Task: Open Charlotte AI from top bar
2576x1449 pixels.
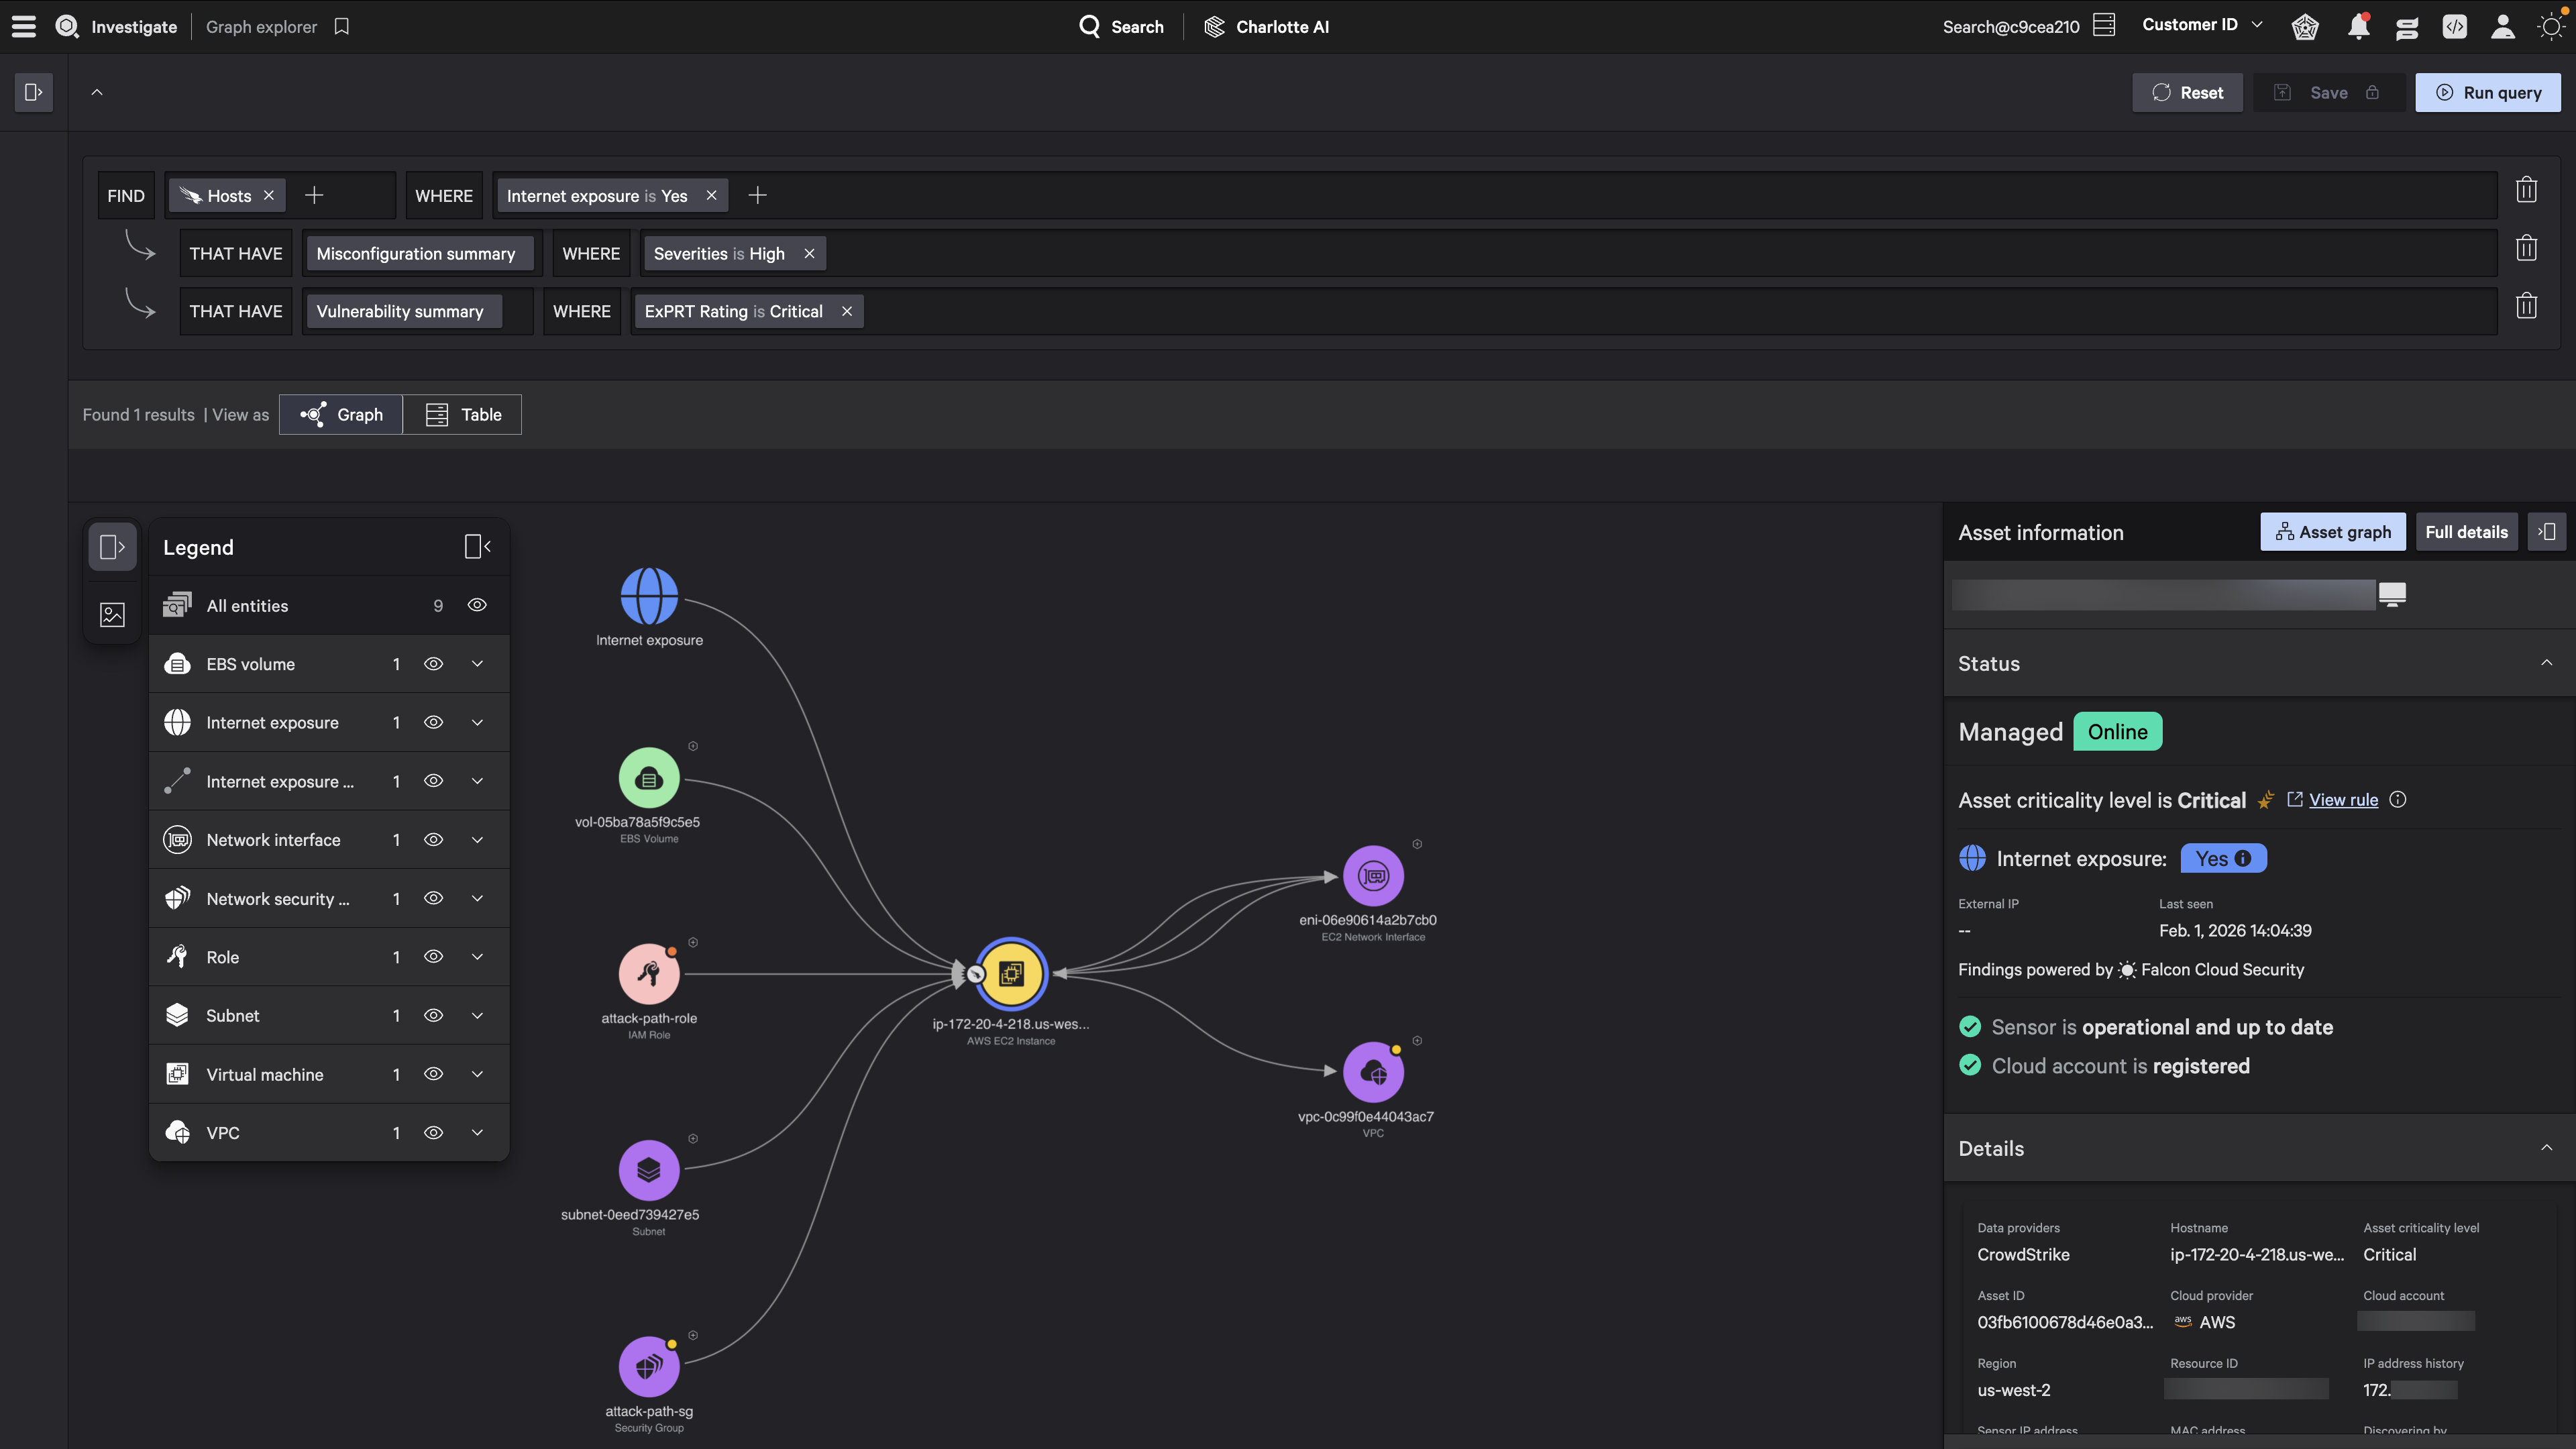Action: click(1266, 27)
